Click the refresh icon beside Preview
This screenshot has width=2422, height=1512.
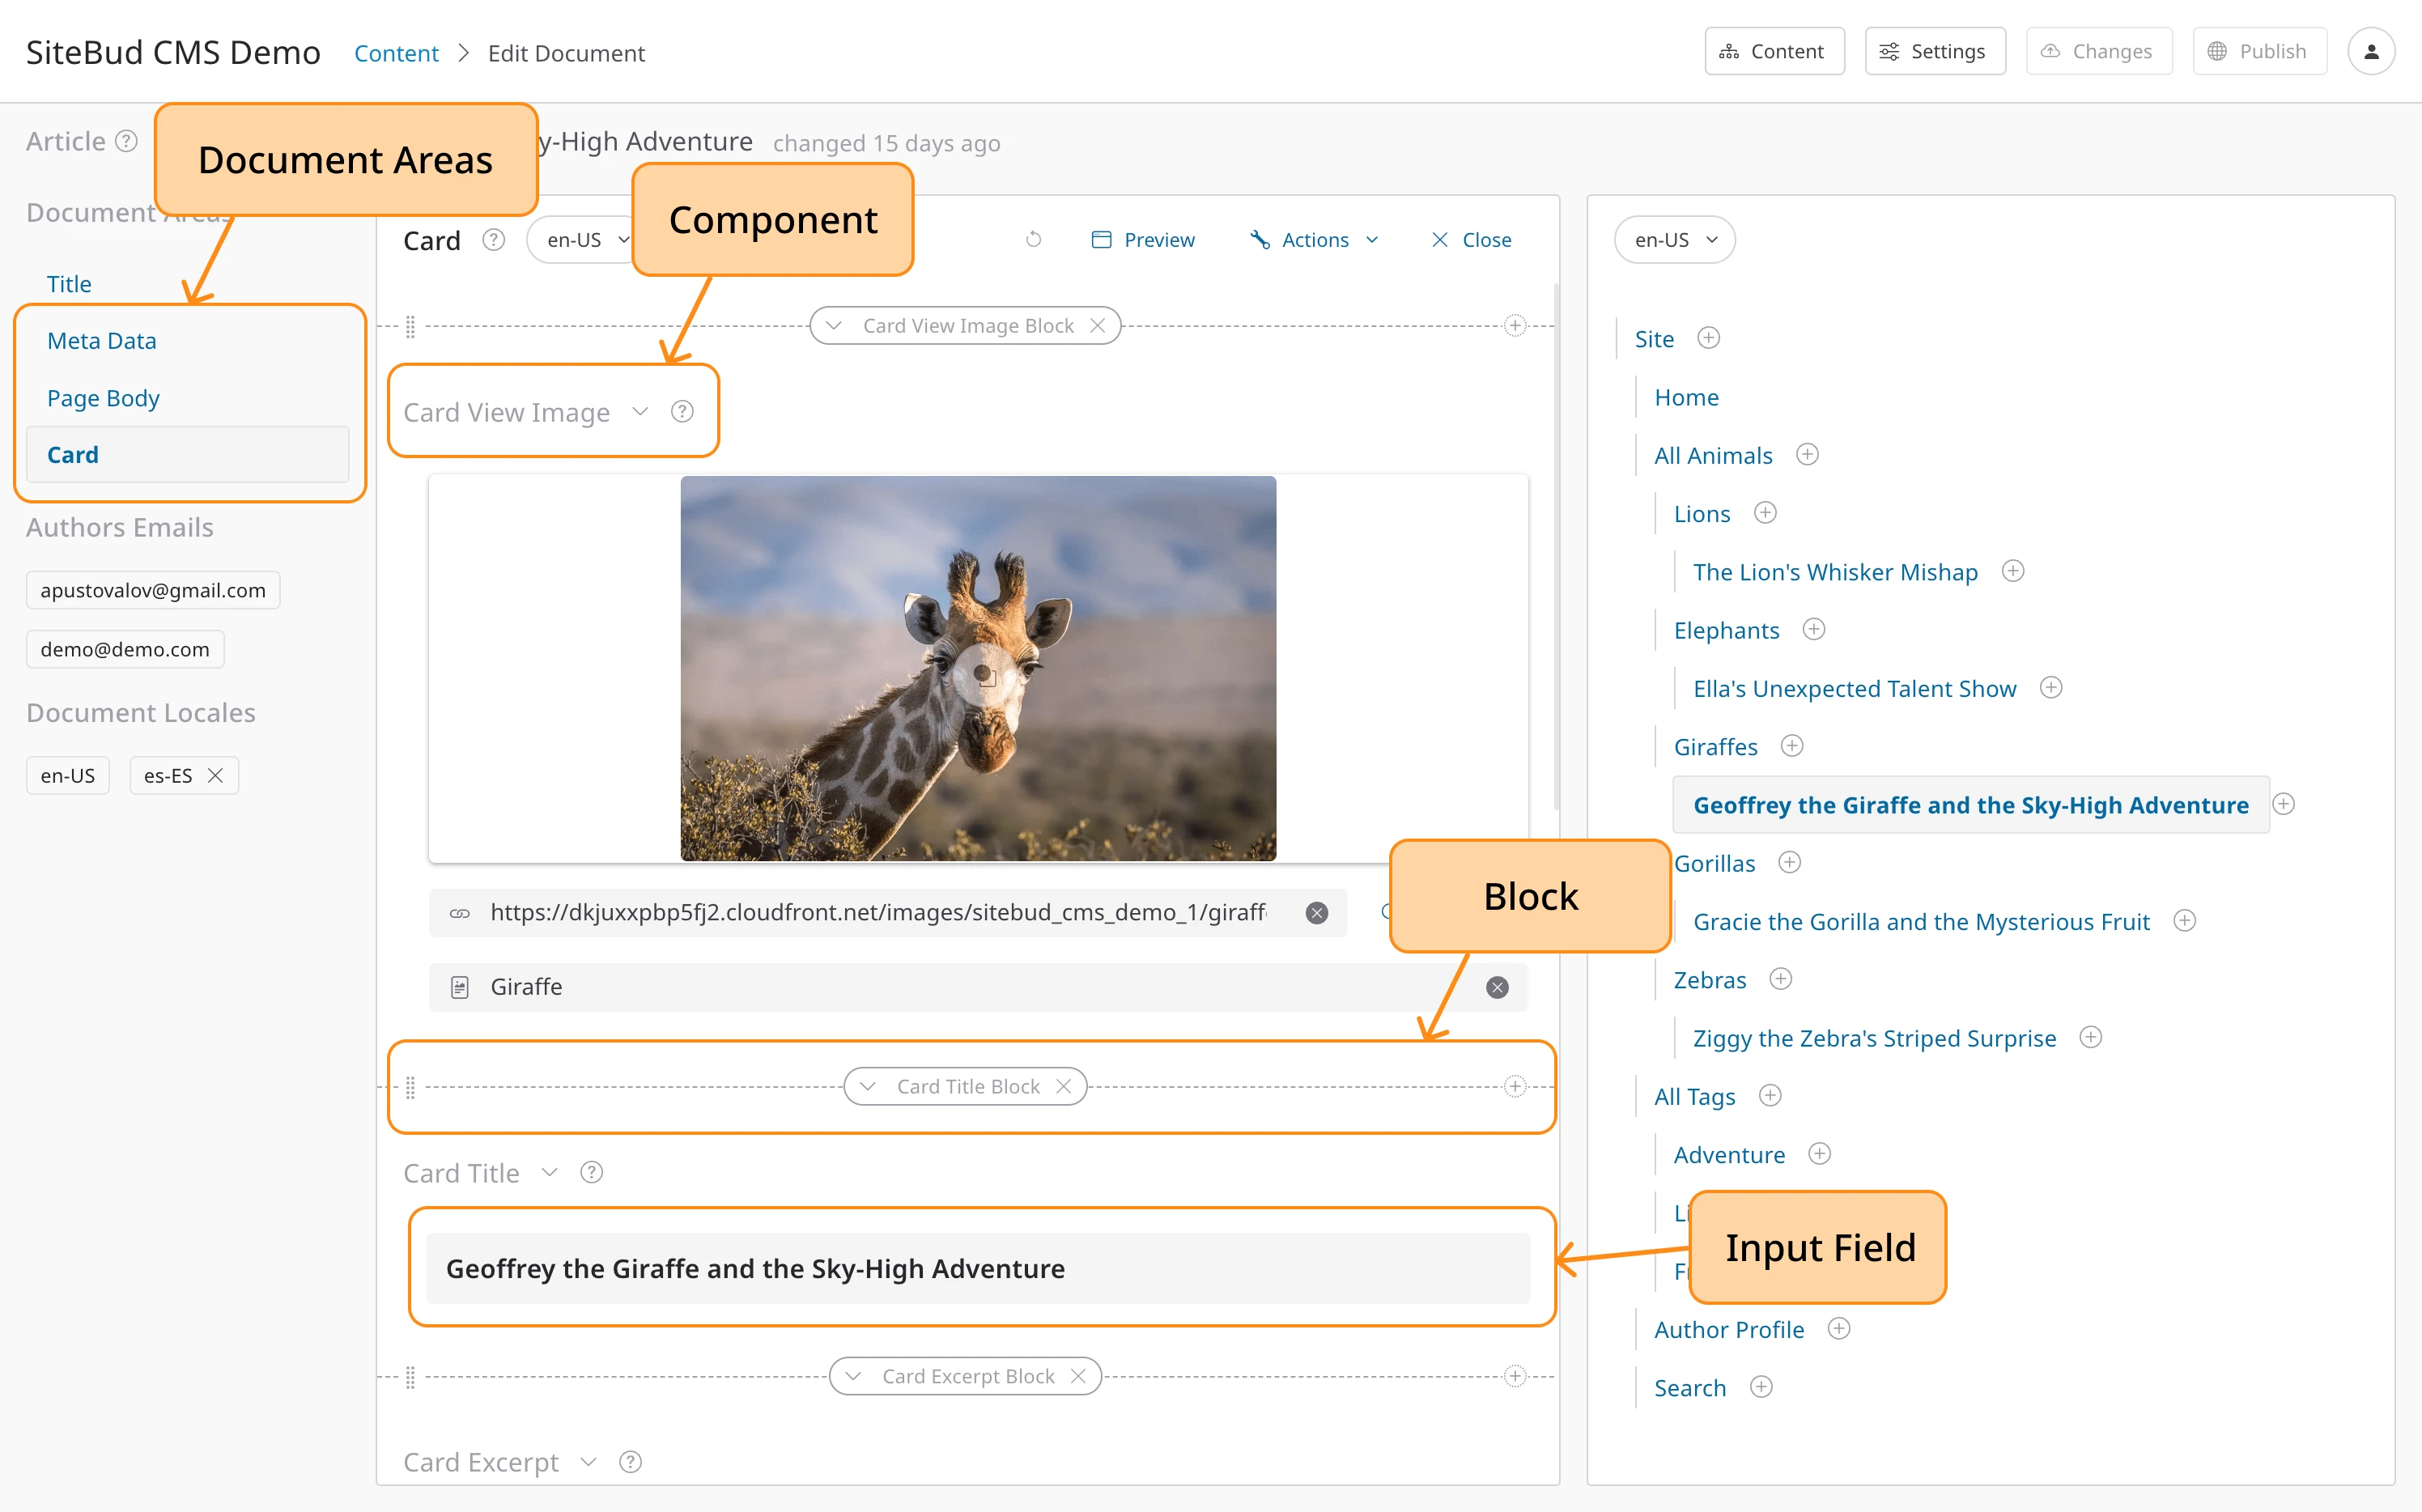pos(1033,240)
